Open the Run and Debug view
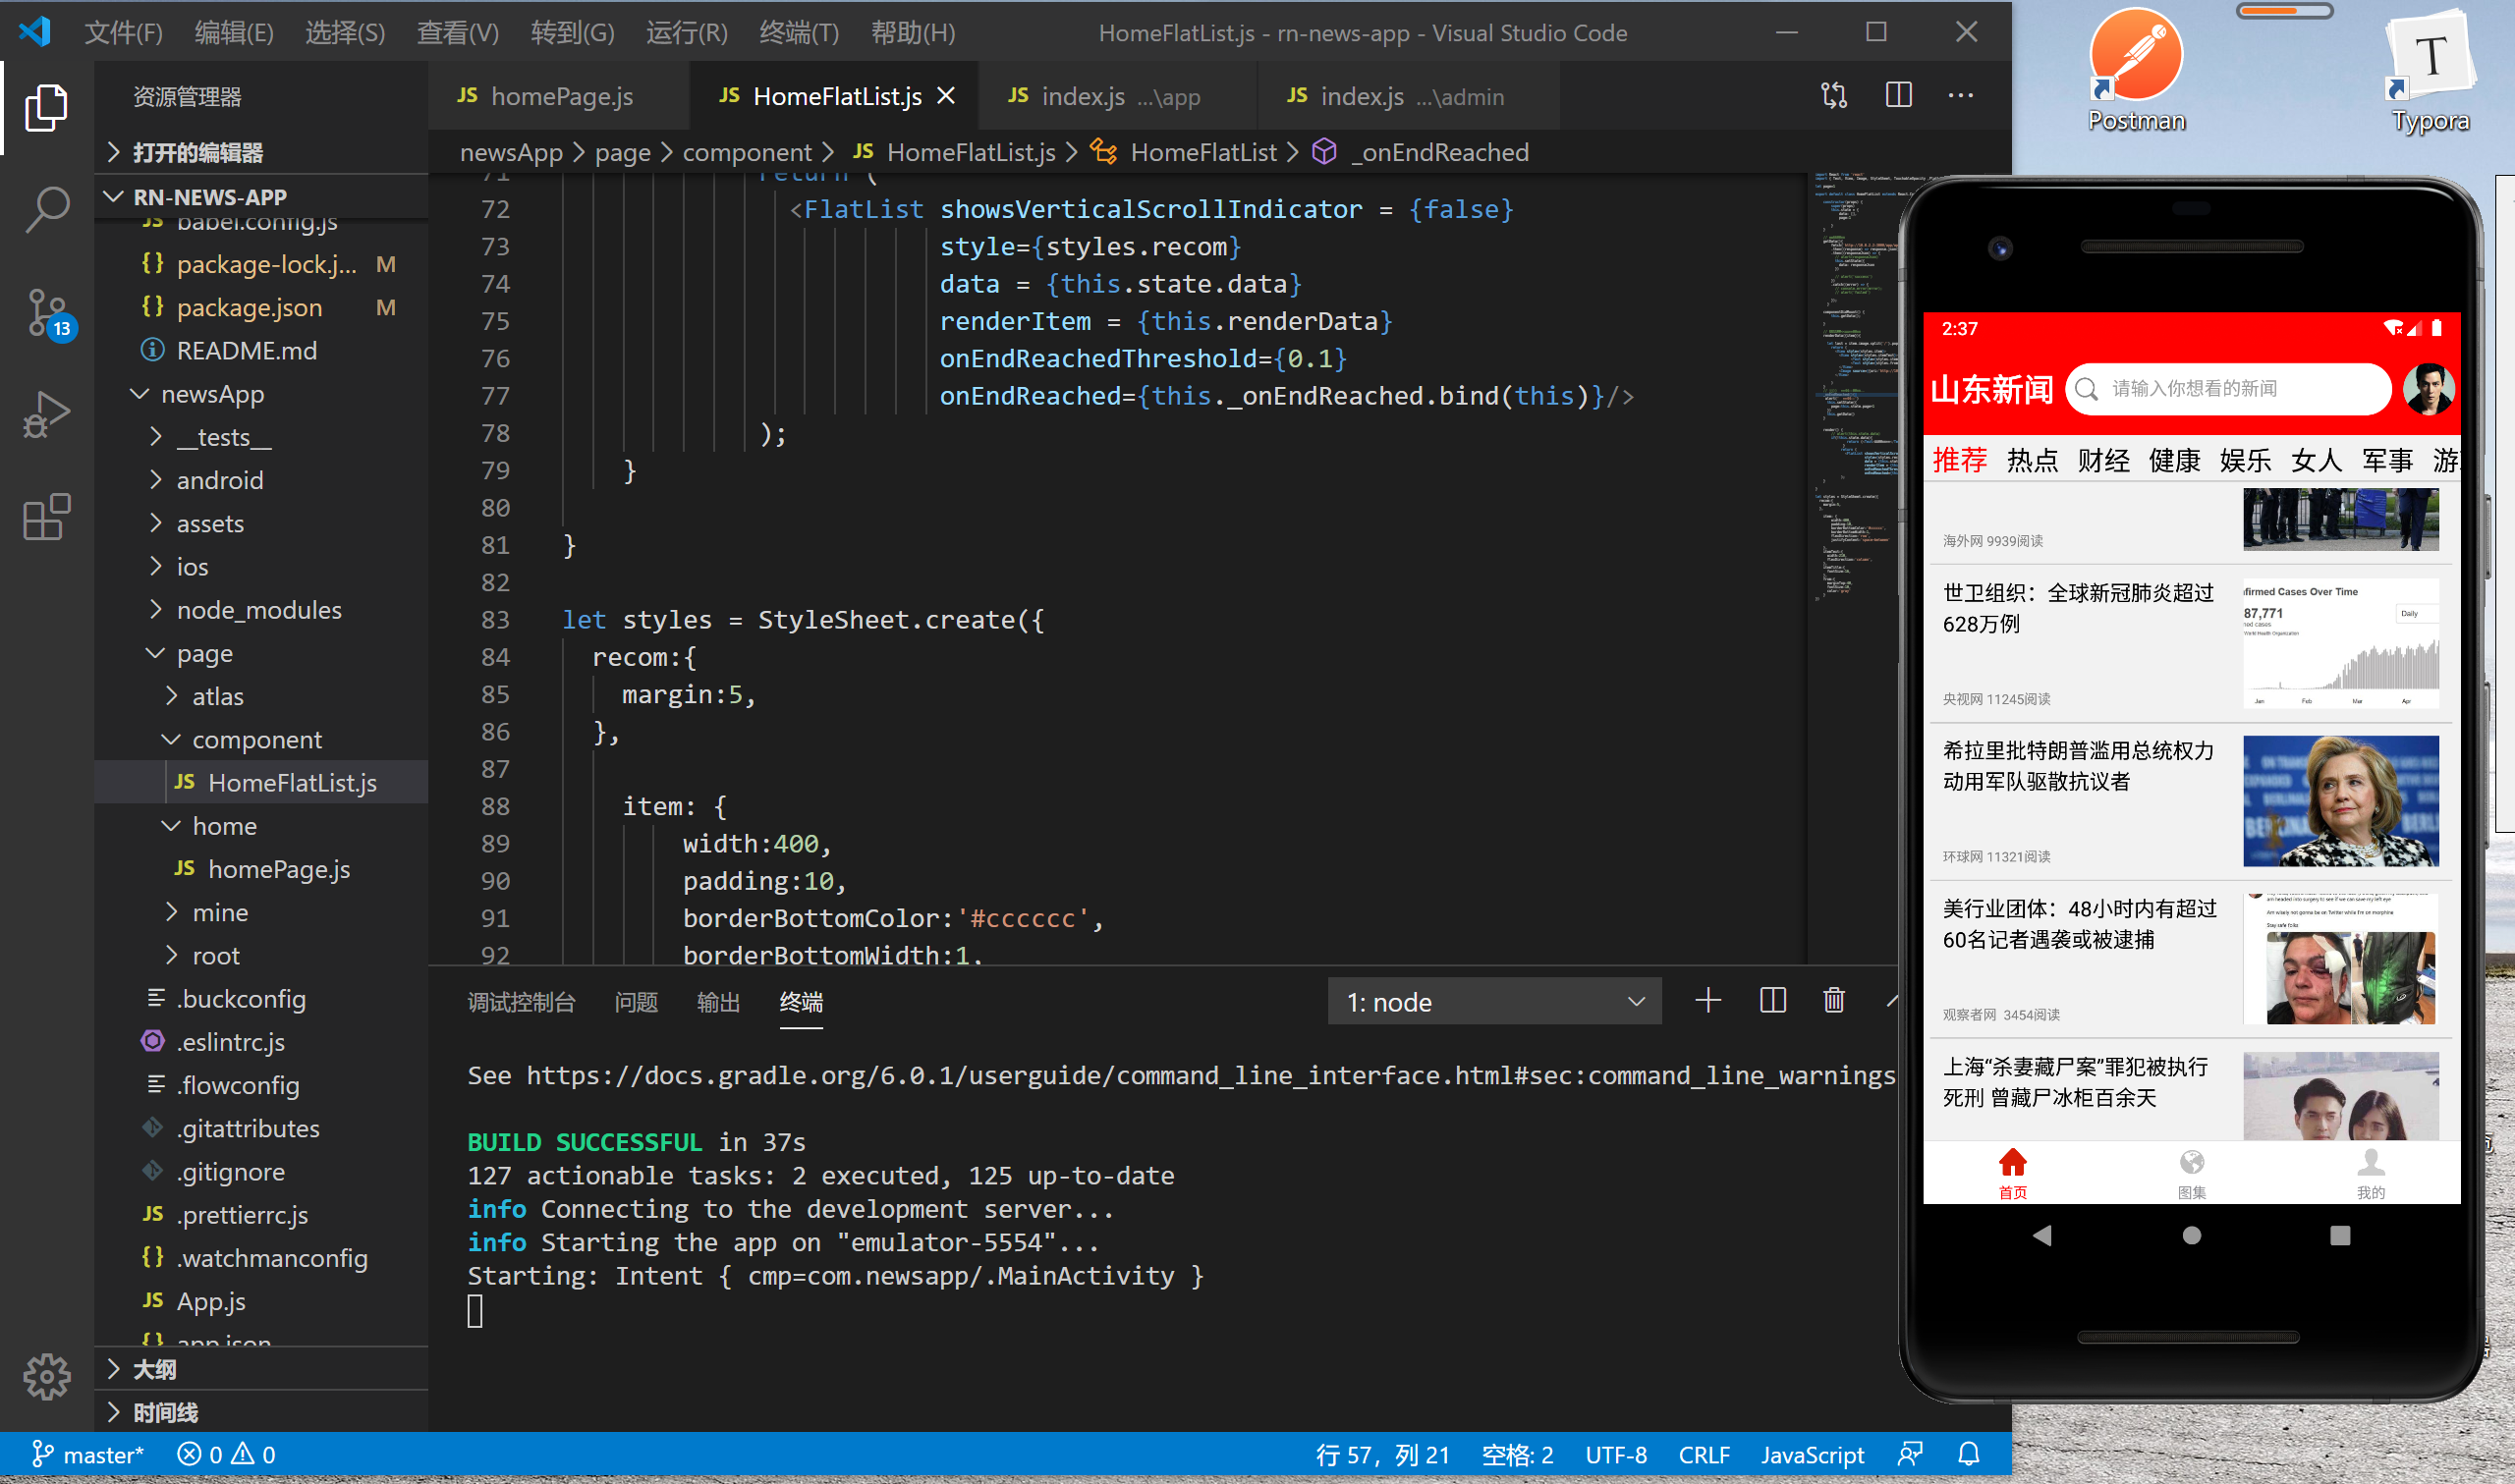 click(46, 415)
